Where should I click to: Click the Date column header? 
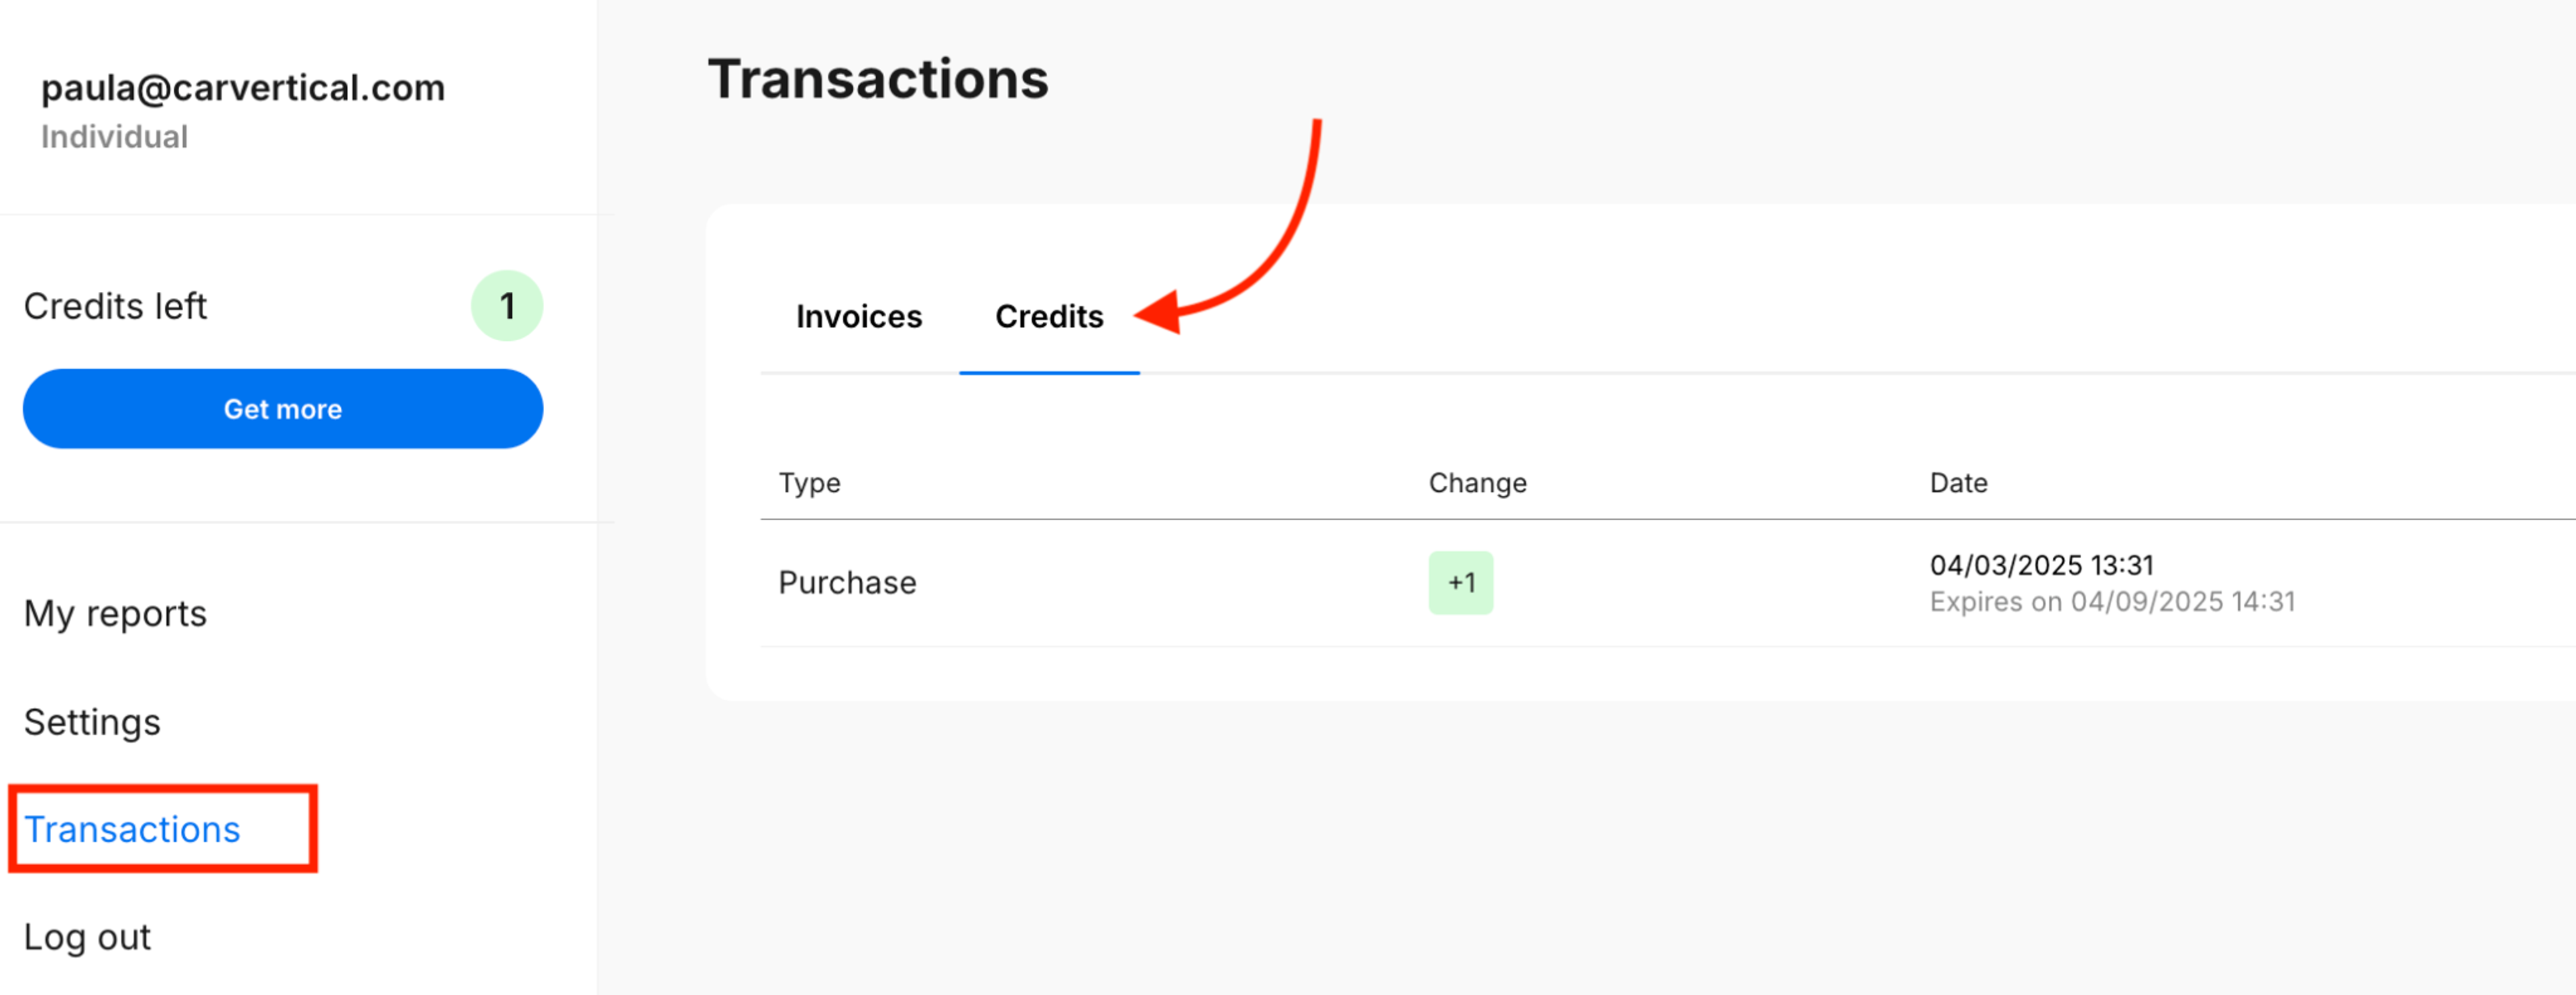click(x=1958, y=483)
